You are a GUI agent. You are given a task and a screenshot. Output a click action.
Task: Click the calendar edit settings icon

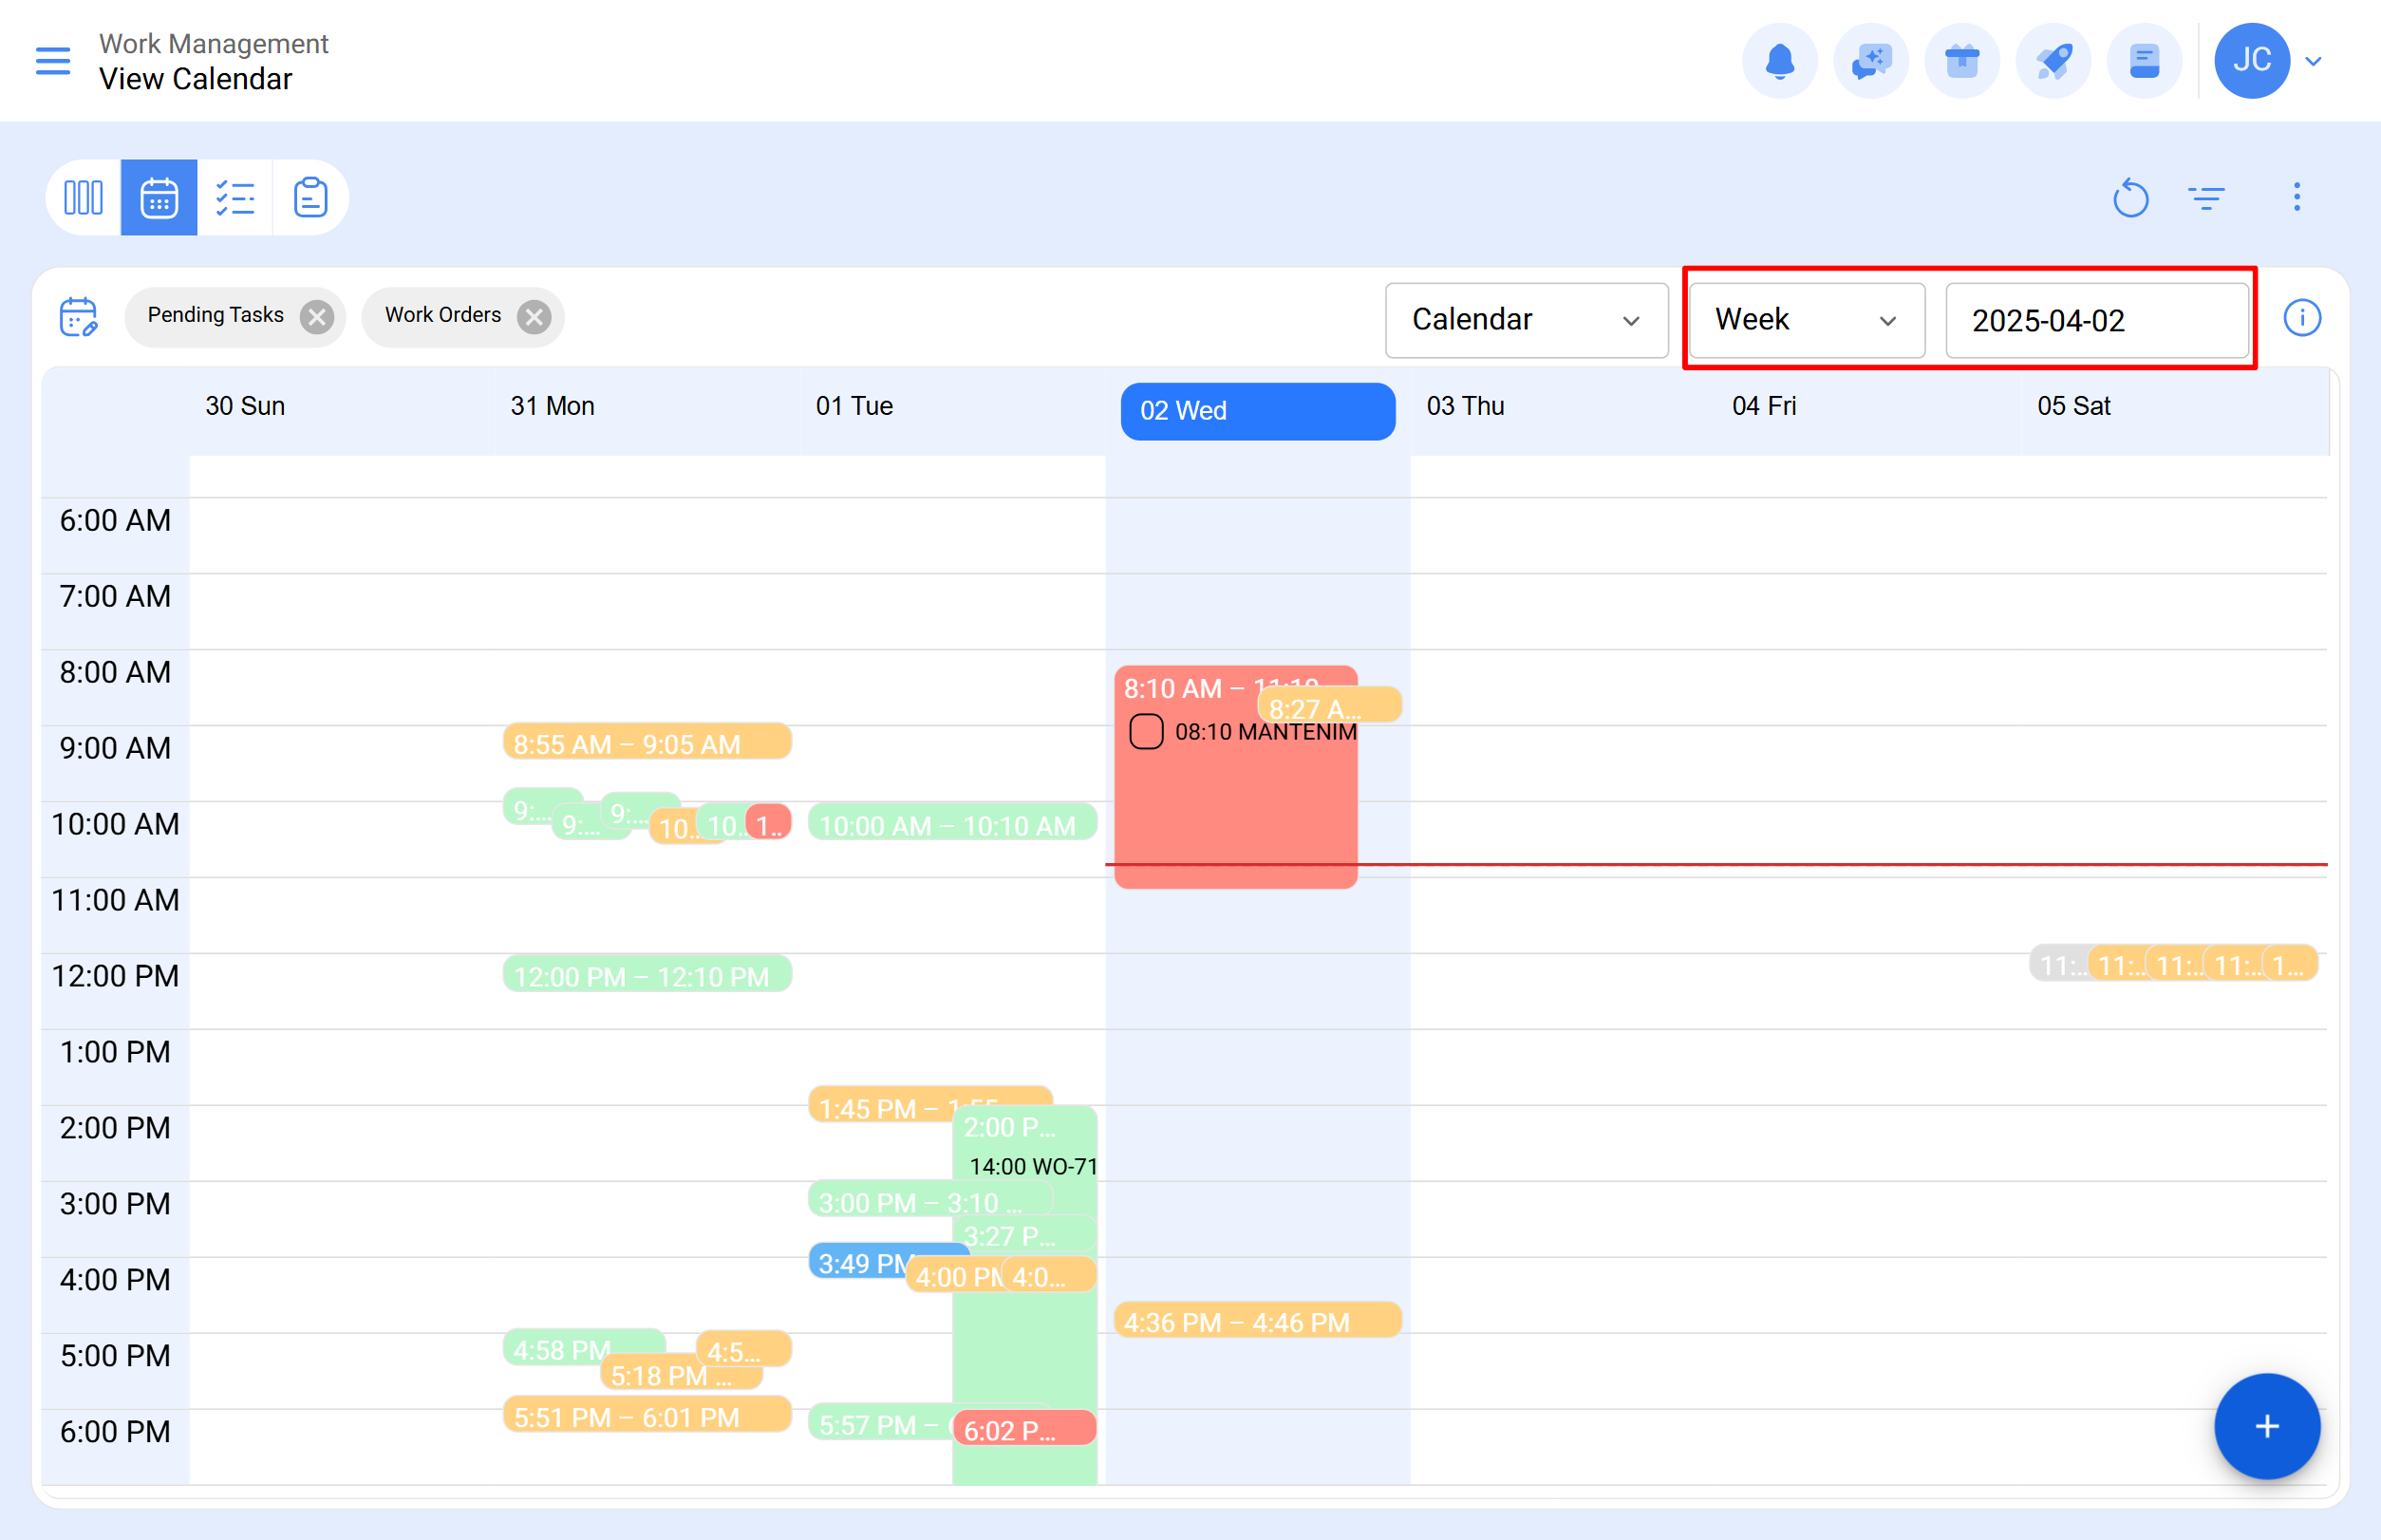[78, 317]
